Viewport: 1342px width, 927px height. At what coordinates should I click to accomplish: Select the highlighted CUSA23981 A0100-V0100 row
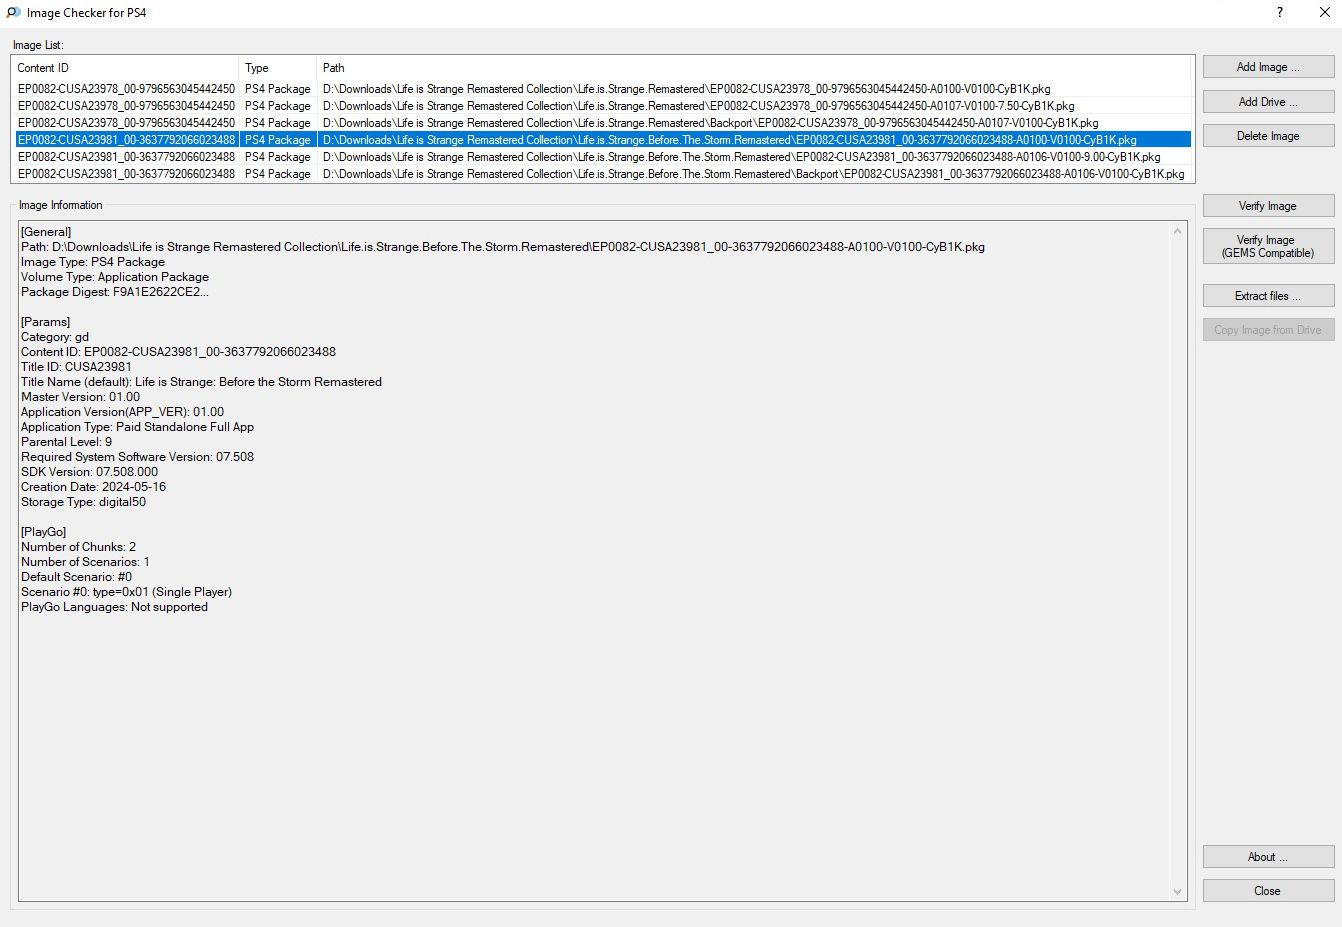point(603,140)
